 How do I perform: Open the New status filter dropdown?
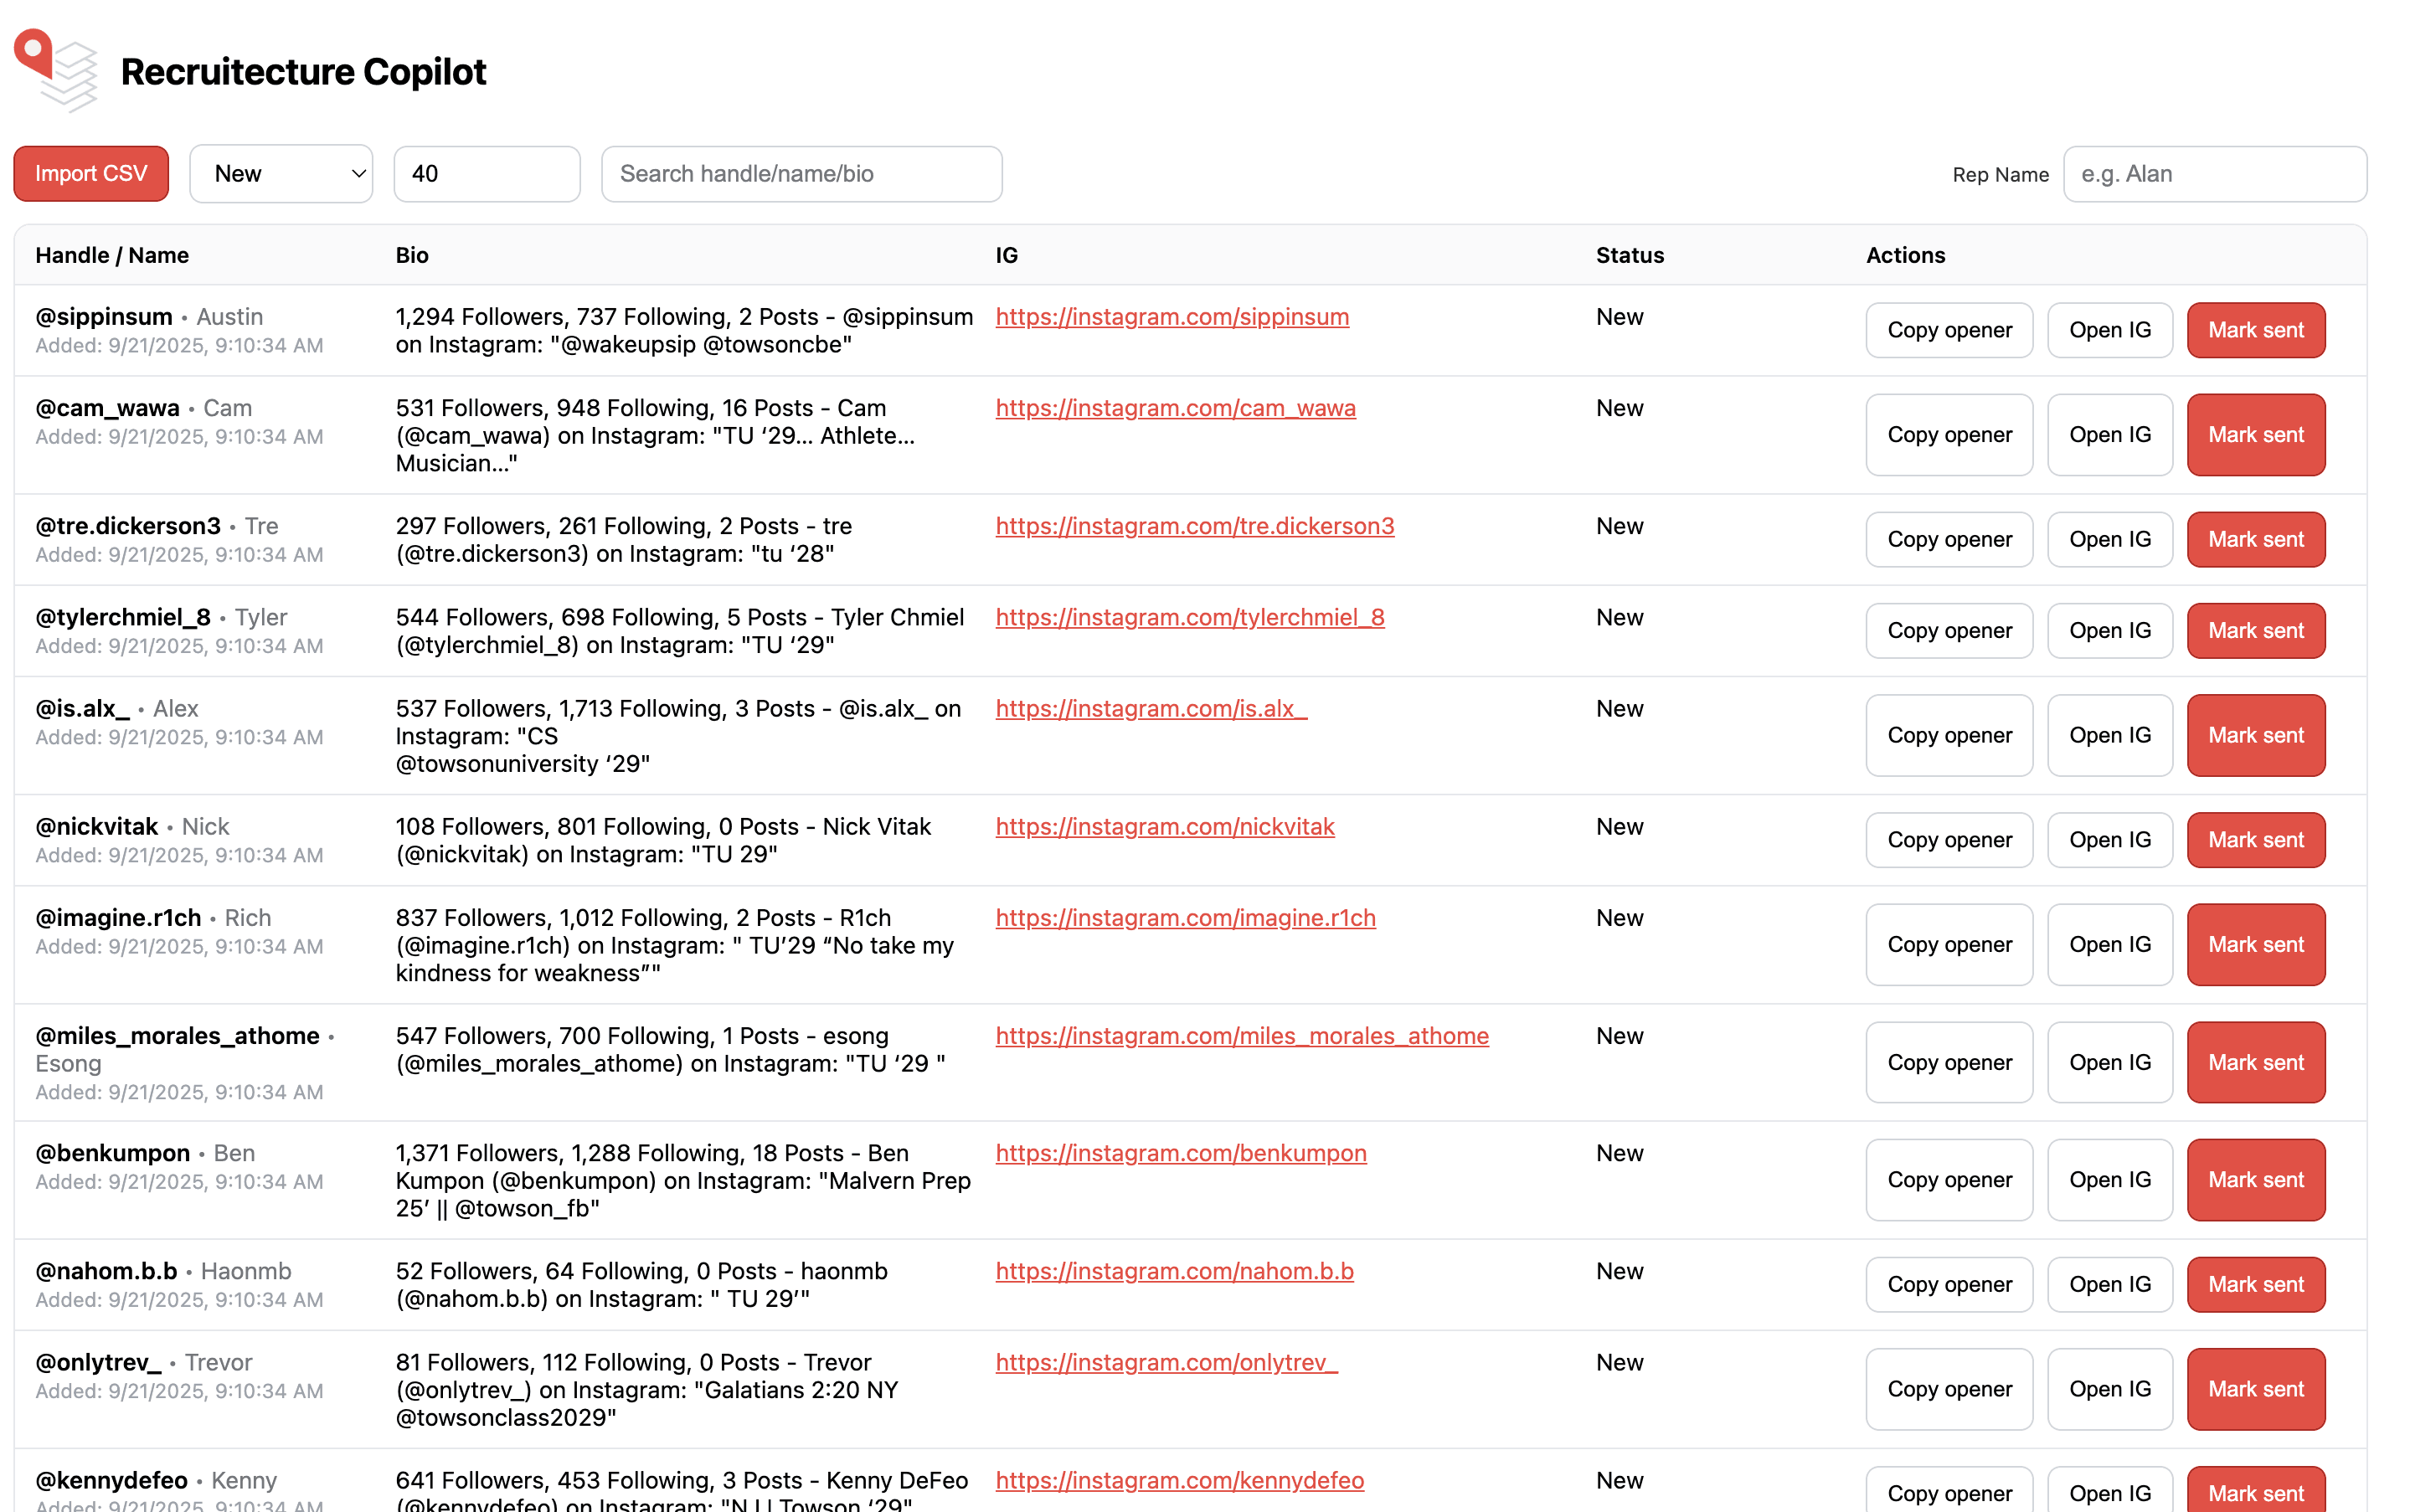pyautogui.click(x=281, y=174)
